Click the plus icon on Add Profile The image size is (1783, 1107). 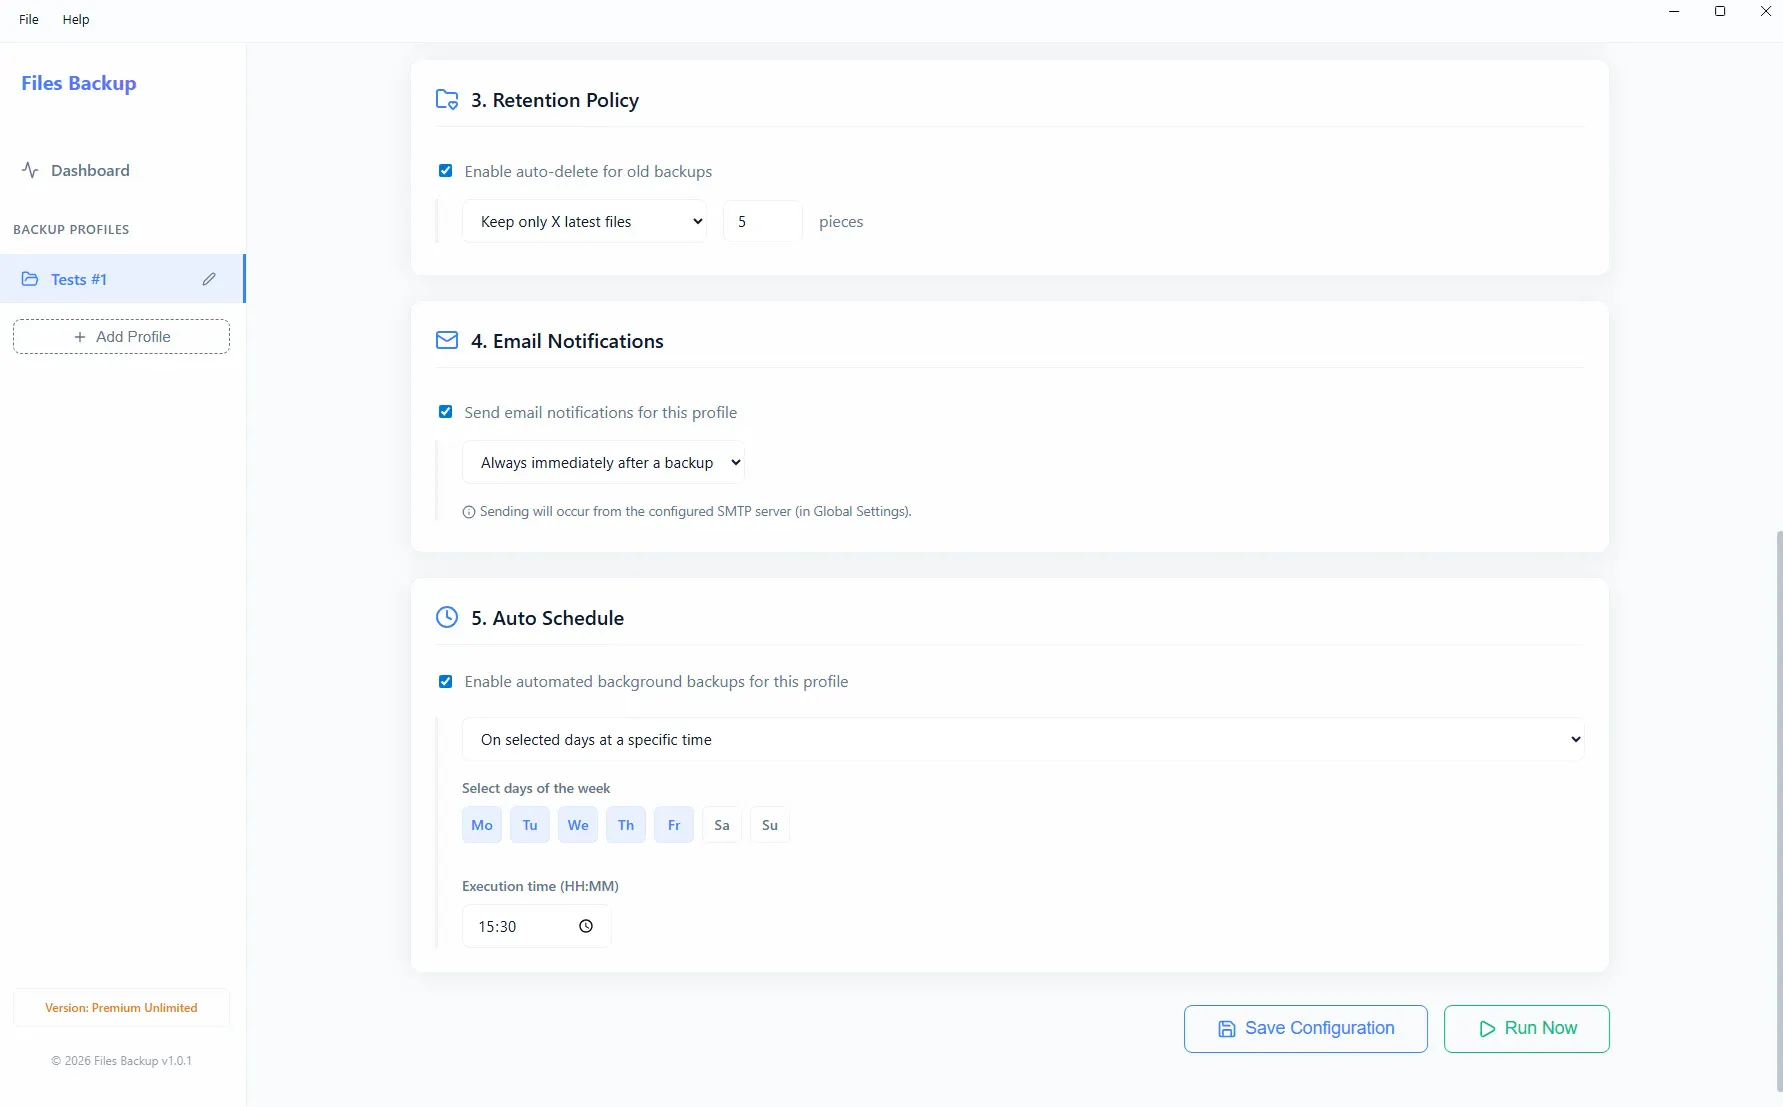[x=80, y=337]
